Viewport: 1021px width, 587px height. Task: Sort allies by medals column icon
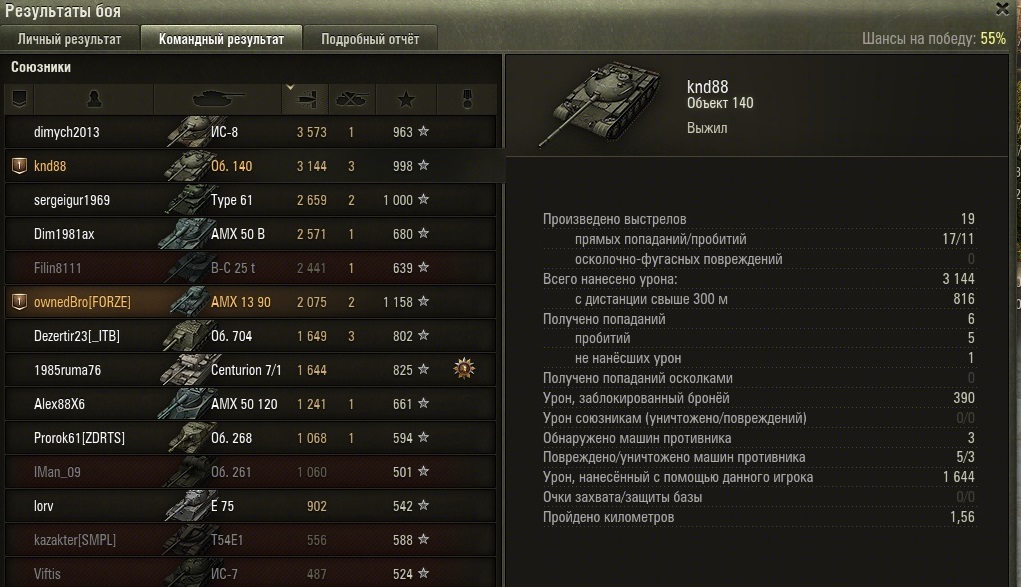(467, 99)
